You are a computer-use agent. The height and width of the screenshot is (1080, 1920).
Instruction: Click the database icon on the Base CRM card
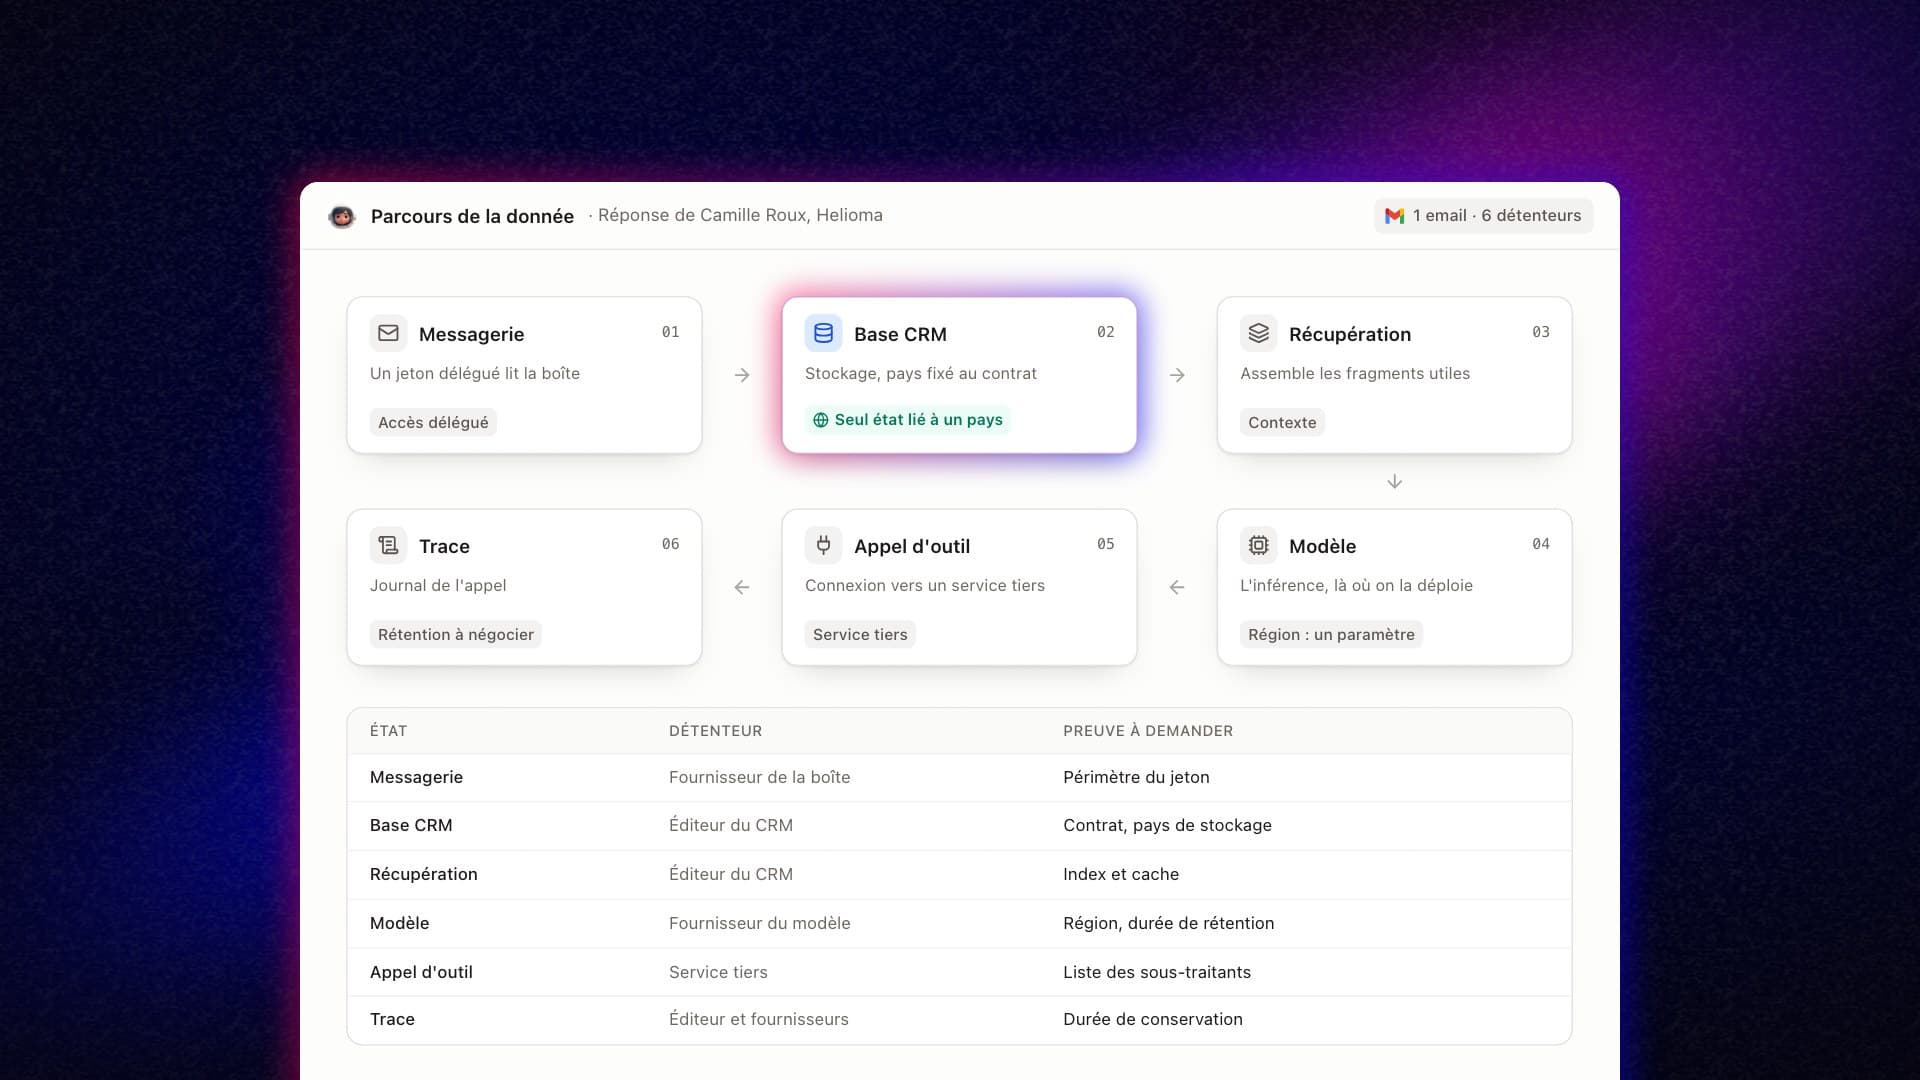[x=823, y=333]
